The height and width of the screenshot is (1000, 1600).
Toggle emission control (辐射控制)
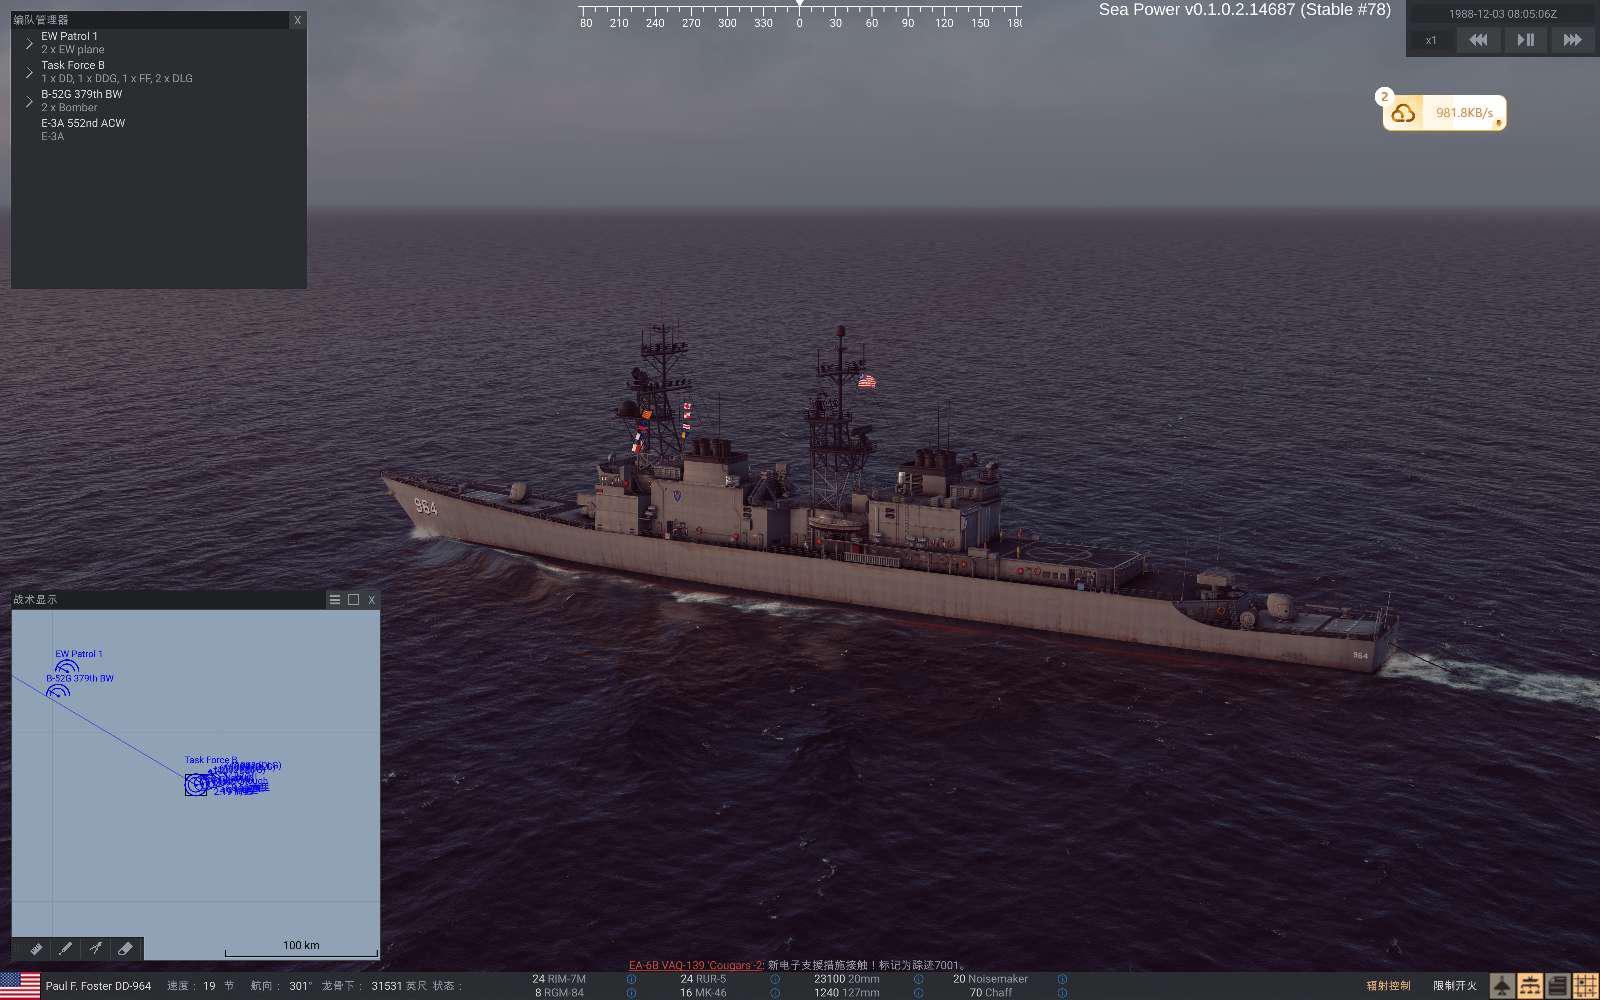tap(1388, 986)
